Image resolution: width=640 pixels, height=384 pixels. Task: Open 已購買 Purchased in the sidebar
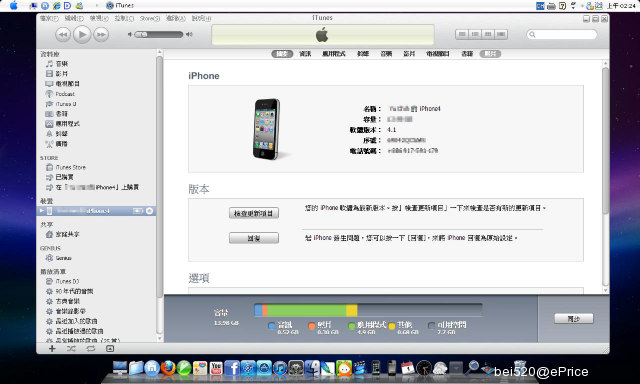(60, 177)
